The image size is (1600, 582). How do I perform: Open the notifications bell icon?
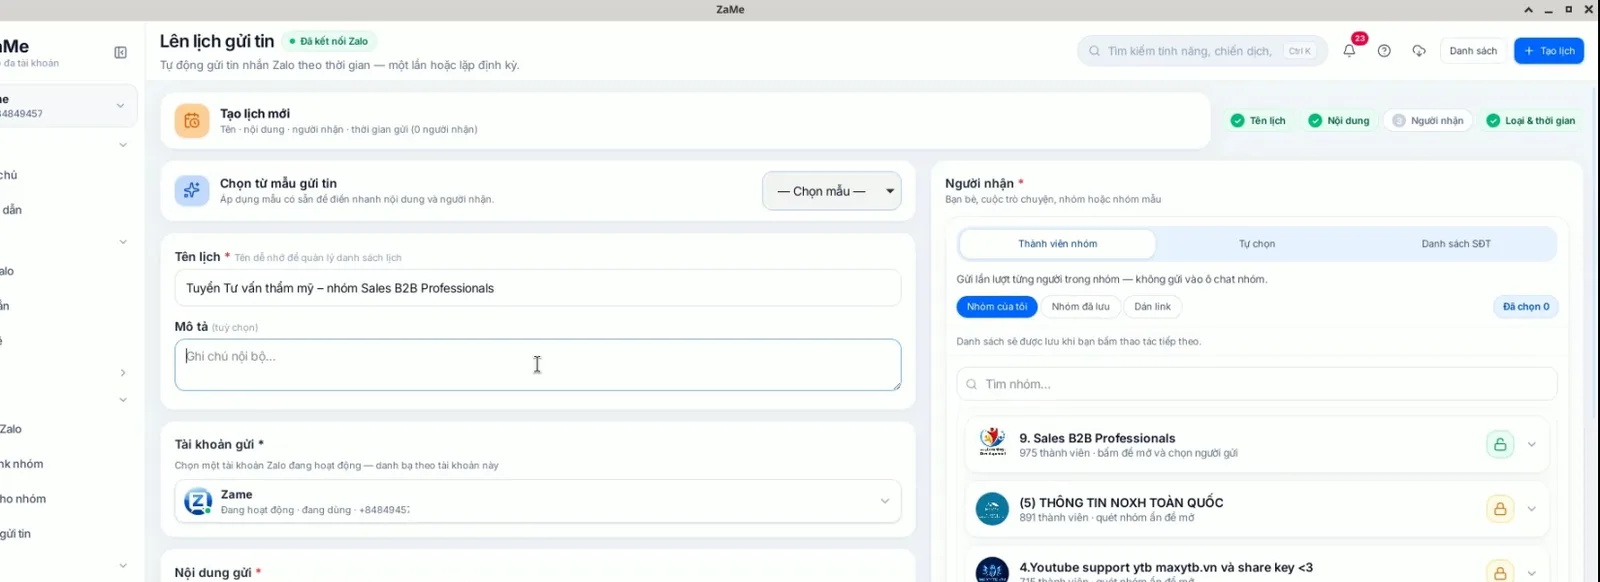1350,50
